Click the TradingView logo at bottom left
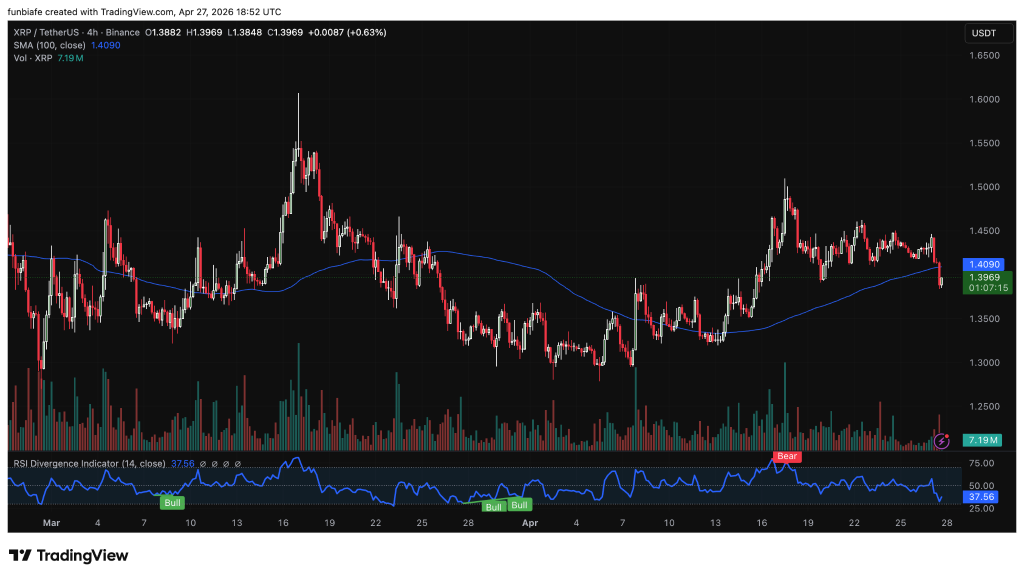The height and width of the screenshot is (578, 1024). [x=69, y=555]
